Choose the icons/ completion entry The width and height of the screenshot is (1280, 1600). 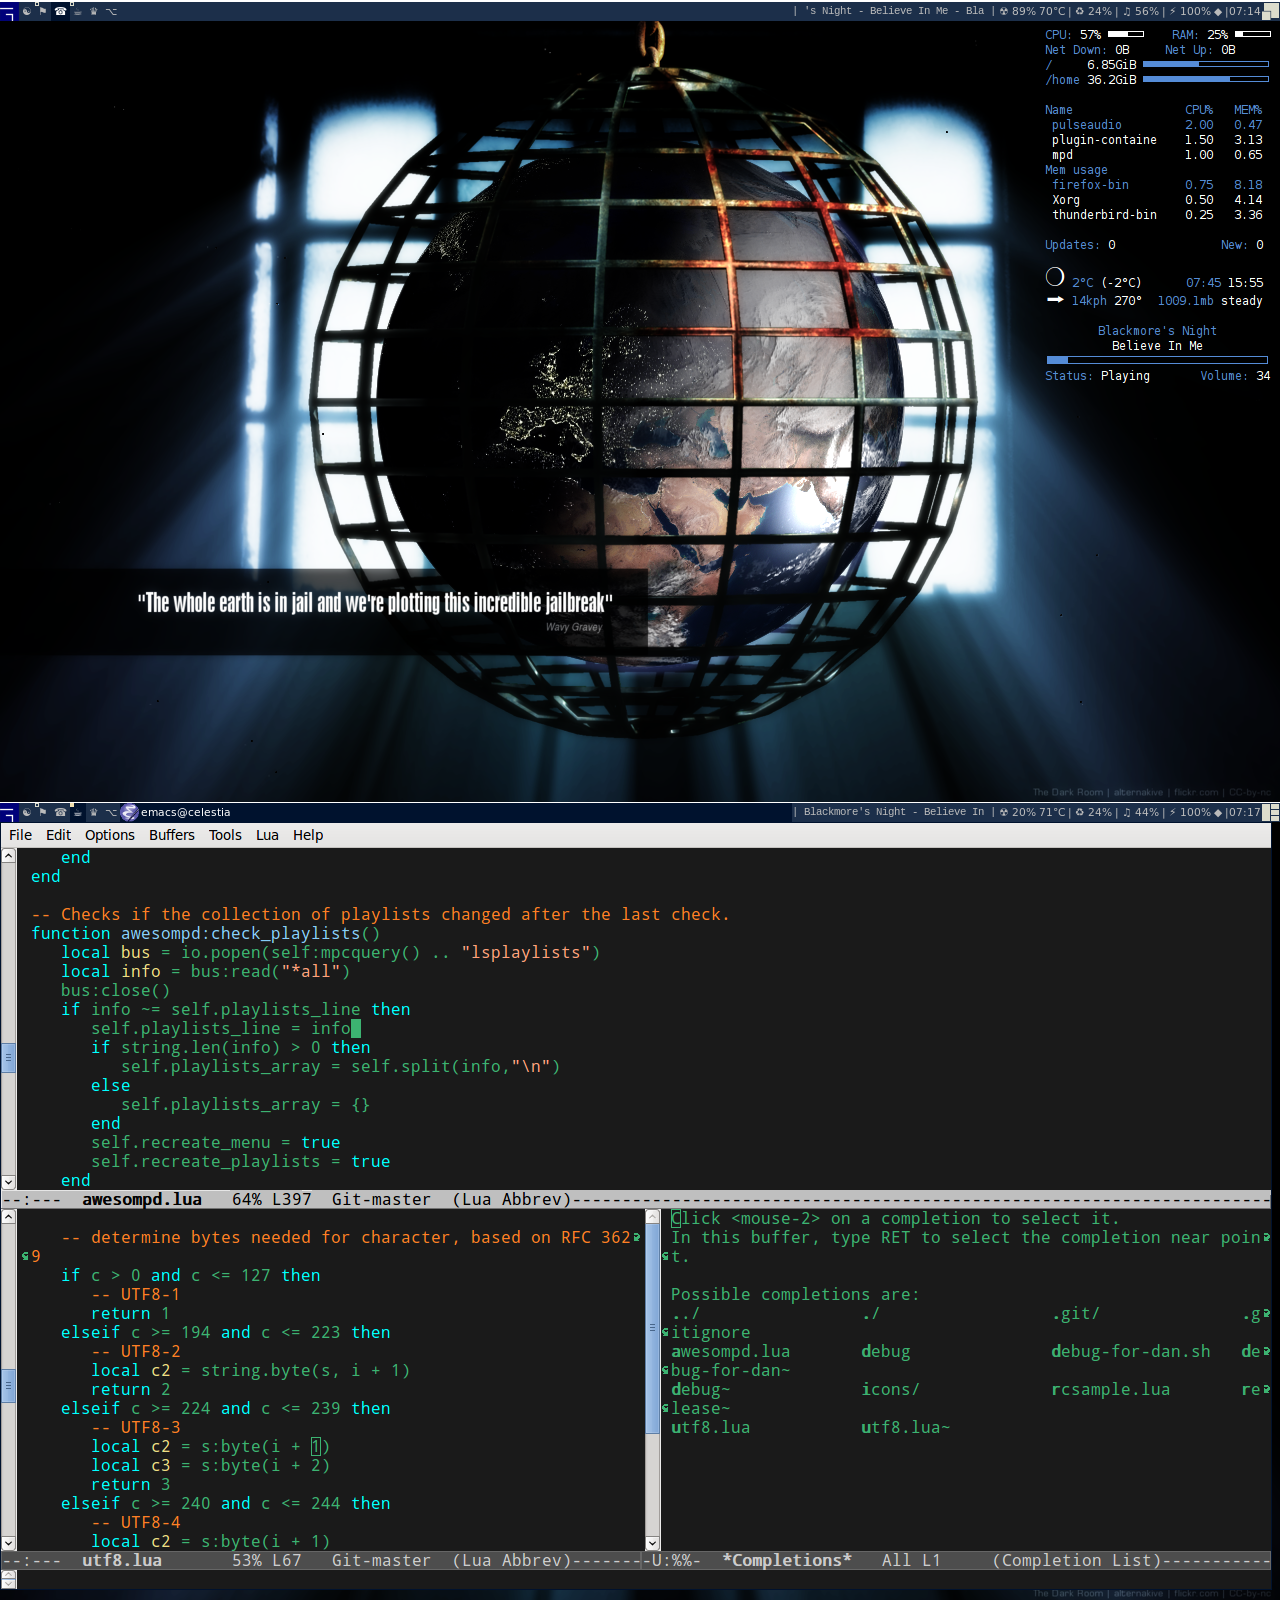coord(890,1389)
